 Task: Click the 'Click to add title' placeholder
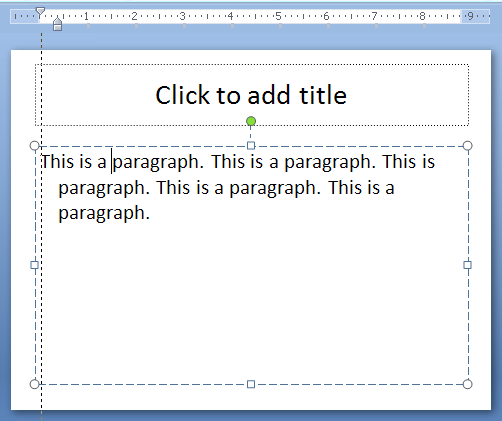tap(251, 95)
